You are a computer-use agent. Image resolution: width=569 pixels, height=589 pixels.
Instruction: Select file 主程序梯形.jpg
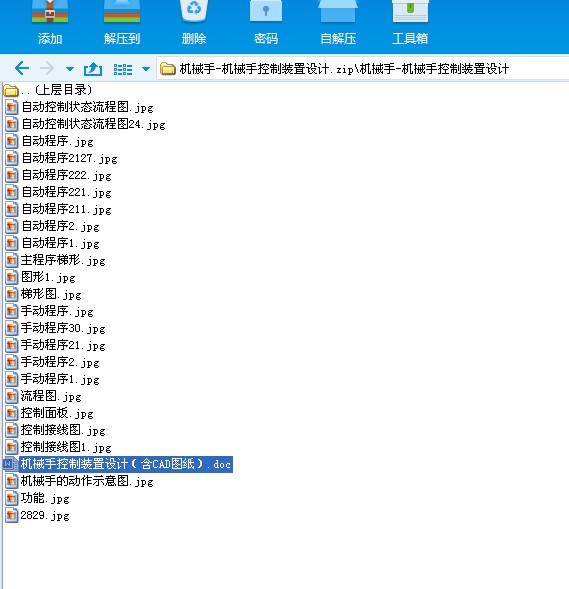pos(56,260)
